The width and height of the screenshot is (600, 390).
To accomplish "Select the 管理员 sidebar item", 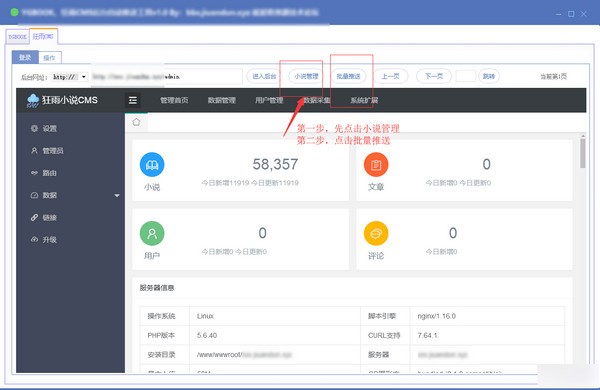I will pyautogui.click(x=71, y=150).
